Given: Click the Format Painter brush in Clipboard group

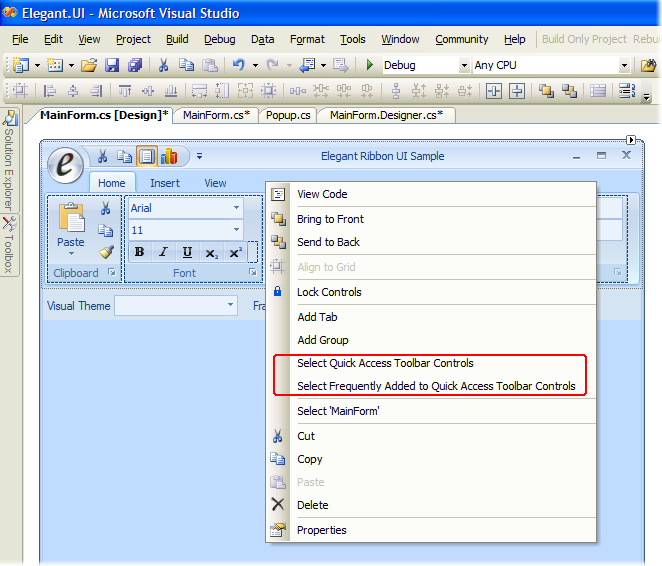Looking at the screenshot, I should (106, 252).
